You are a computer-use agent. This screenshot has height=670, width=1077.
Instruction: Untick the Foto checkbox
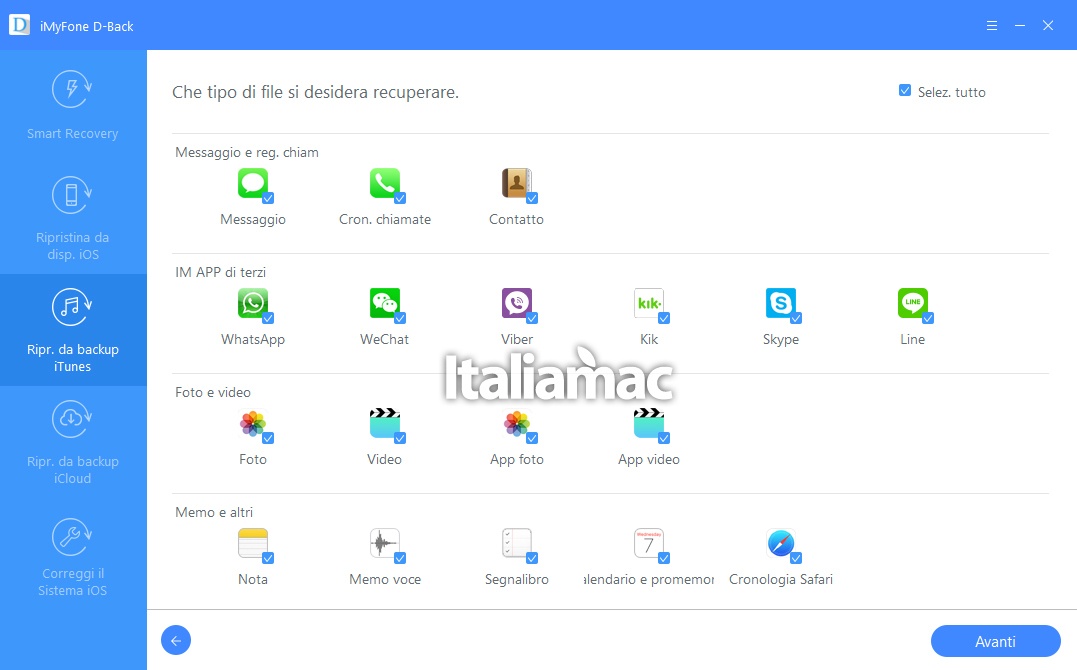coord(269,438)
